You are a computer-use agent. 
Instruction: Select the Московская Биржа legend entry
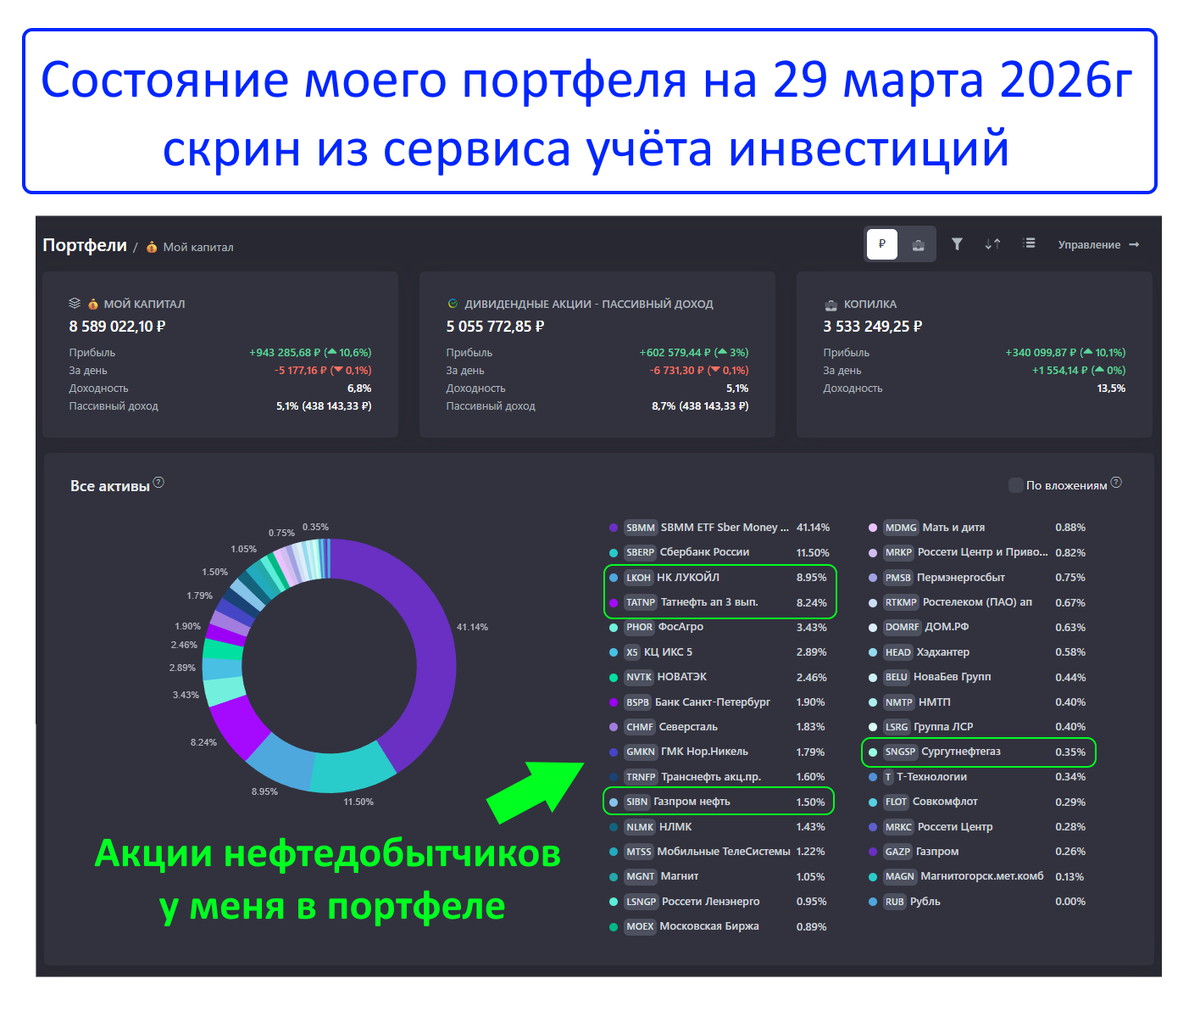coord(718,927)
